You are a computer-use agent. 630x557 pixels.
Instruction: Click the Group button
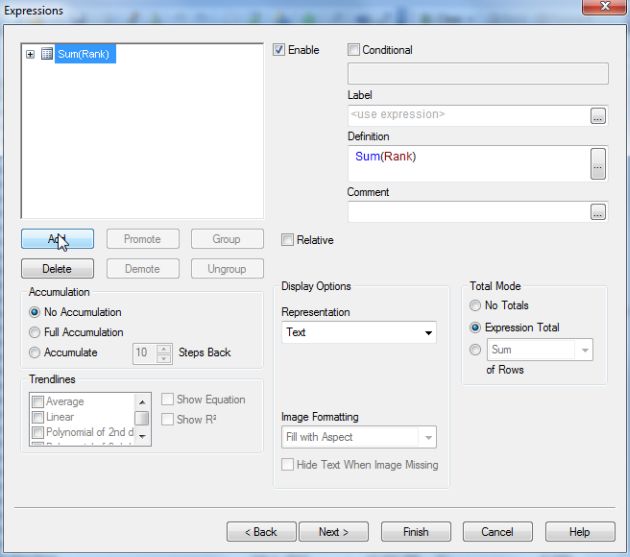[x=227, y=239]
